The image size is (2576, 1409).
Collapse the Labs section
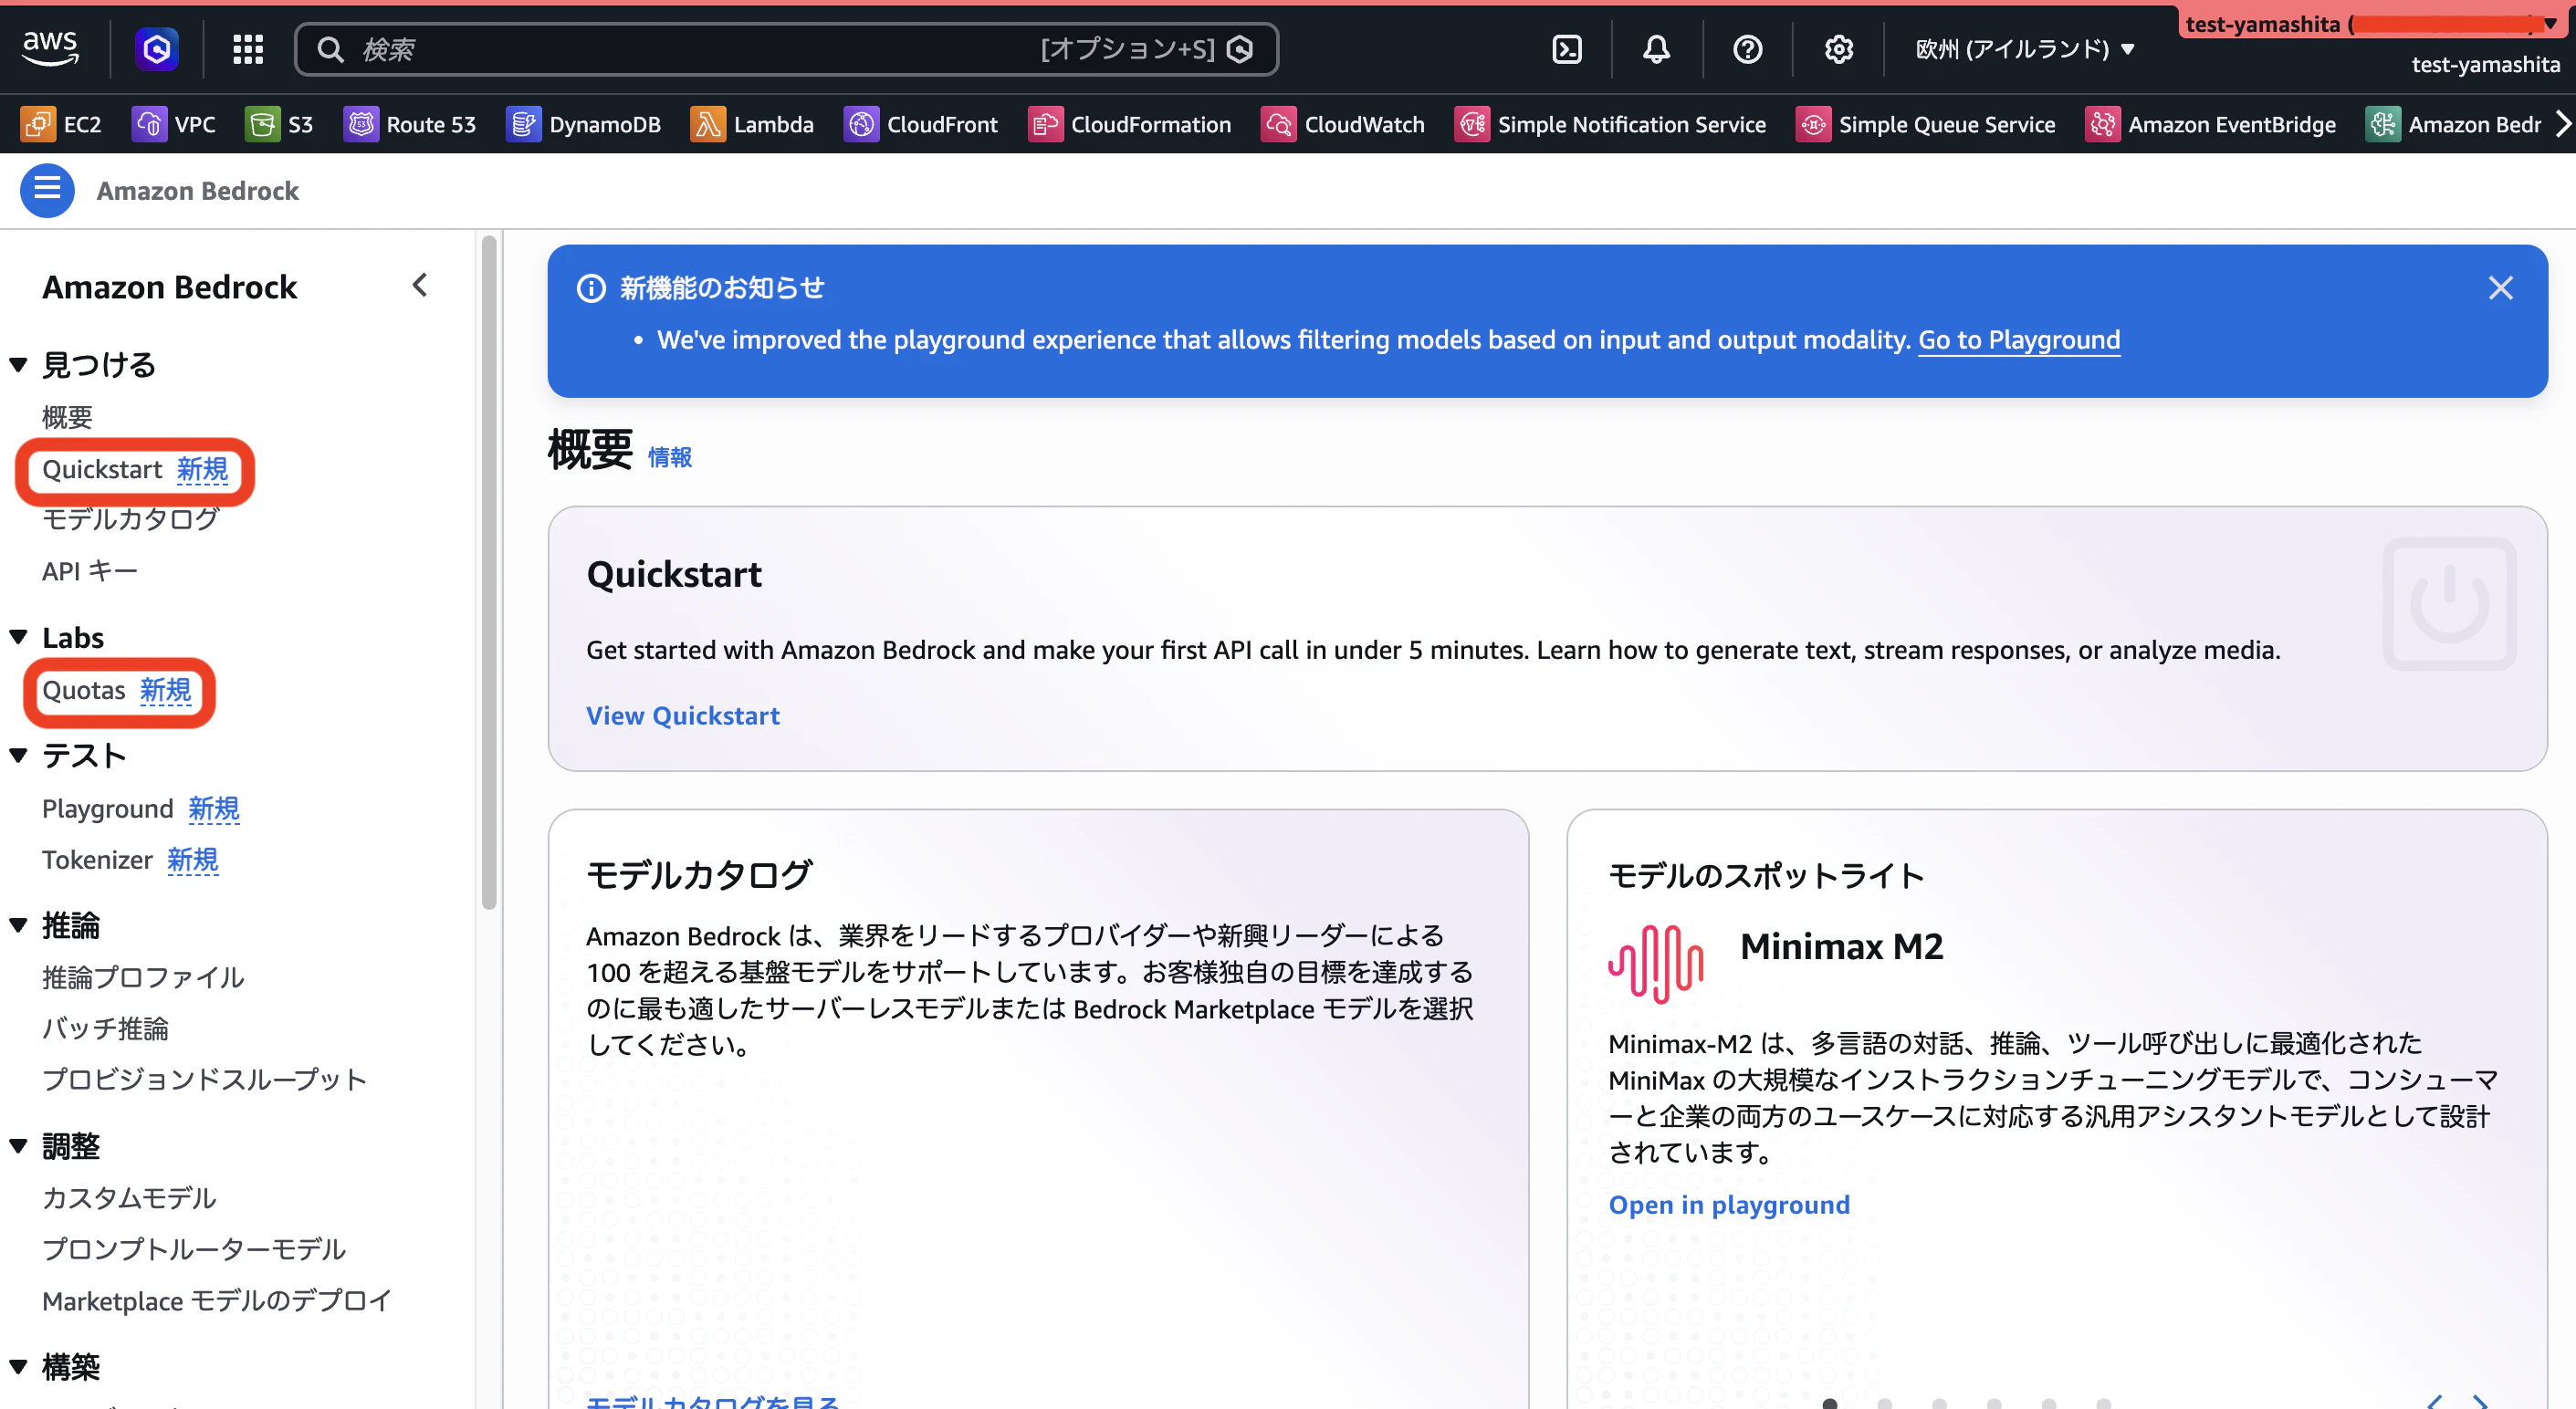18,637
